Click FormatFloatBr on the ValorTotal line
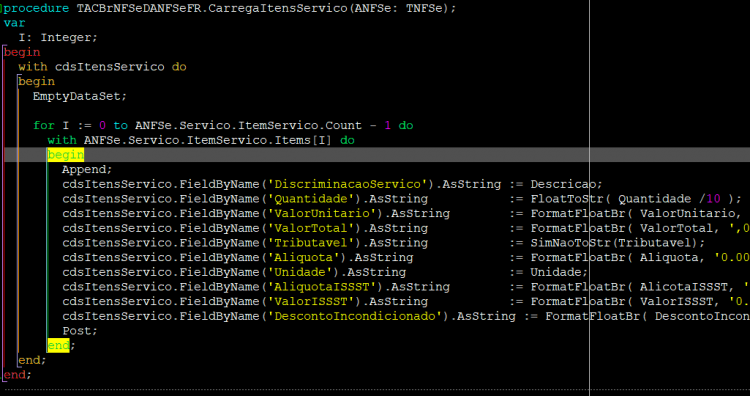The height and width of the screenshot is (396, 750). click(577, 228)
